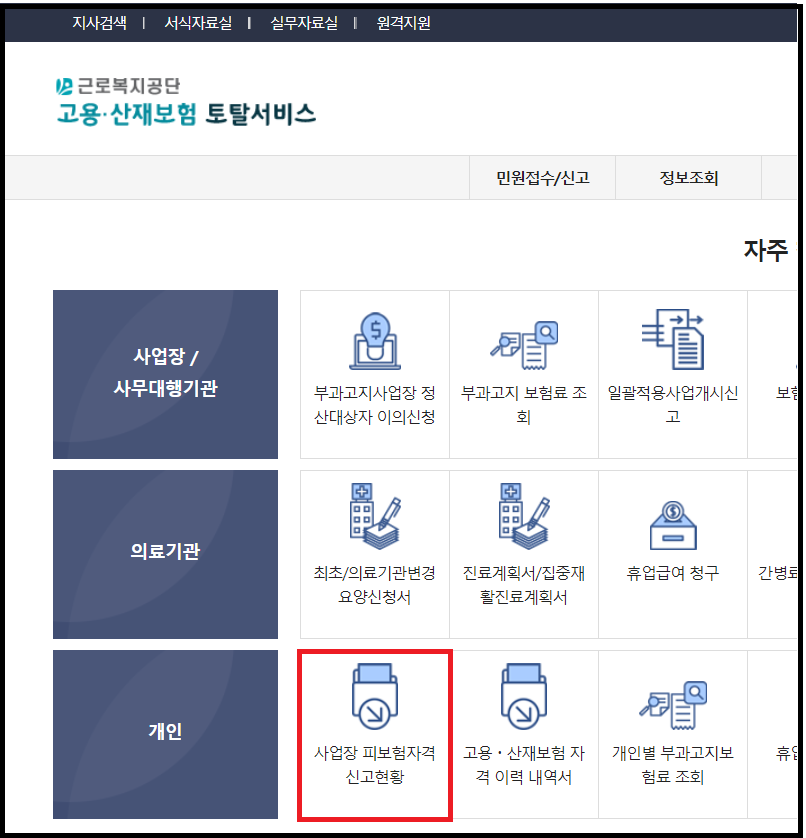Open 부과고지 보험료 조회 text
This screenshot has height=838, width=806.
pos(524,405)
